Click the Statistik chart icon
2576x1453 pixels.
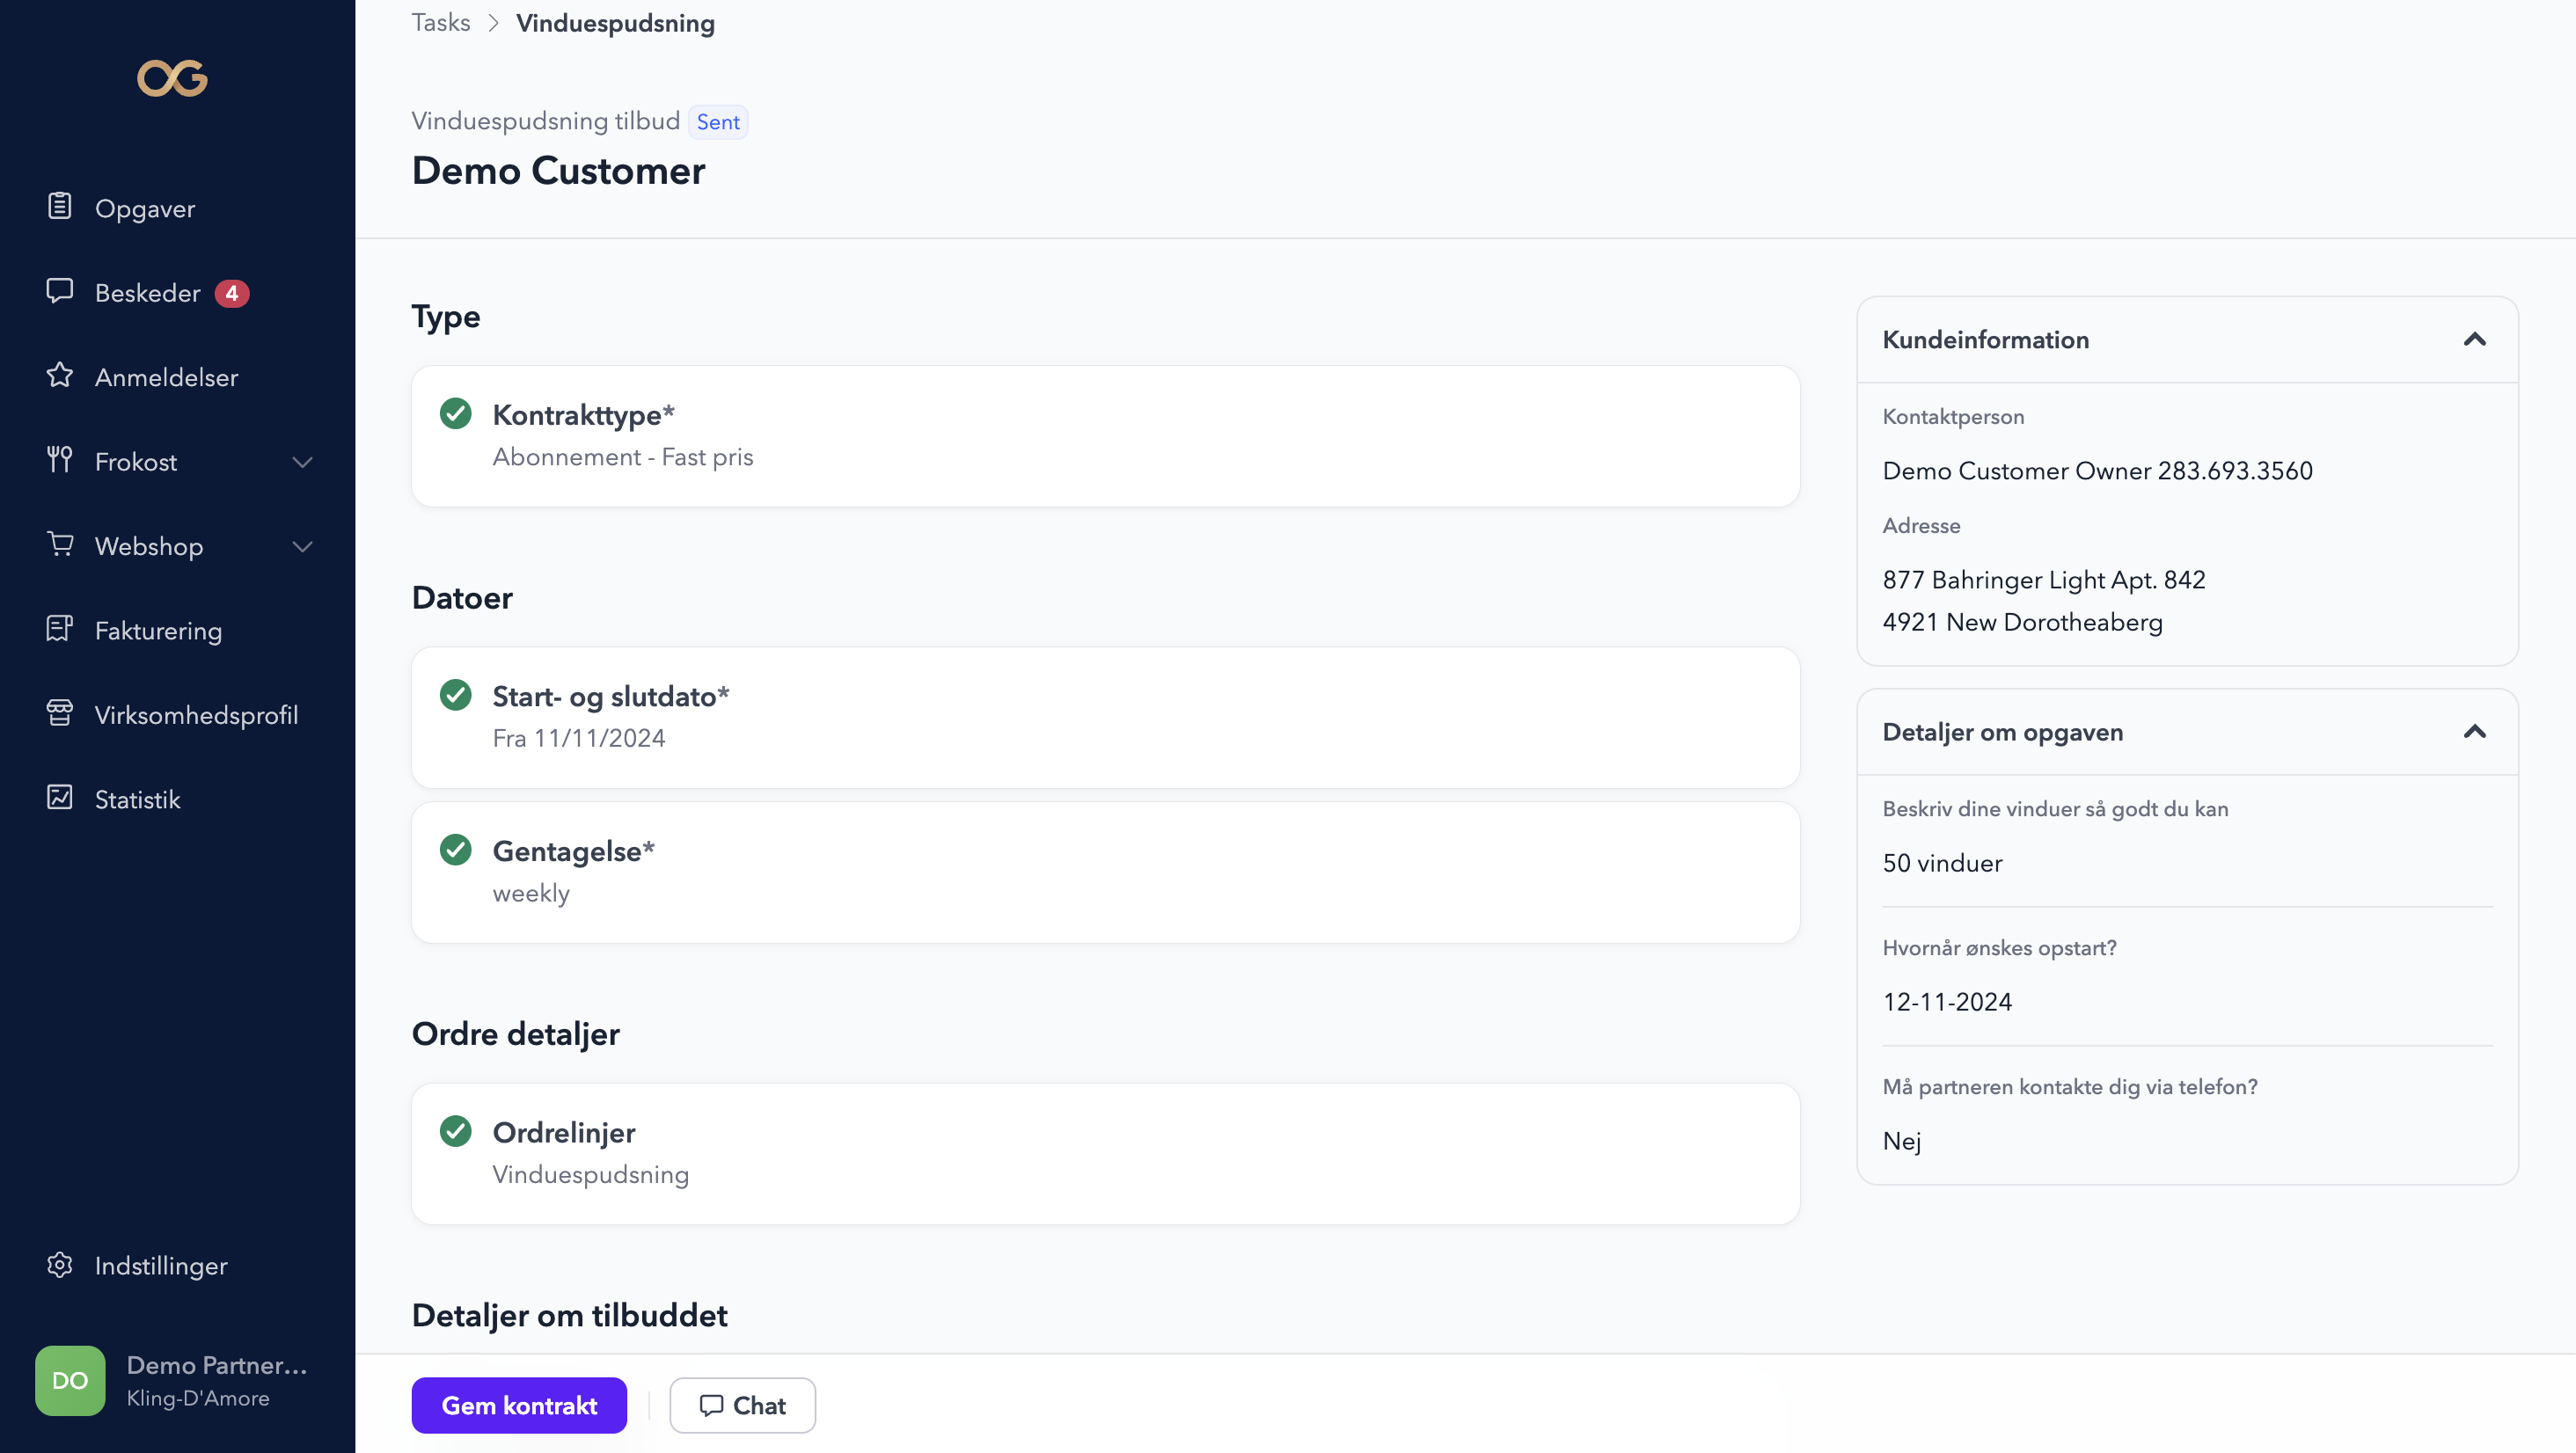(x=60, y=797)
